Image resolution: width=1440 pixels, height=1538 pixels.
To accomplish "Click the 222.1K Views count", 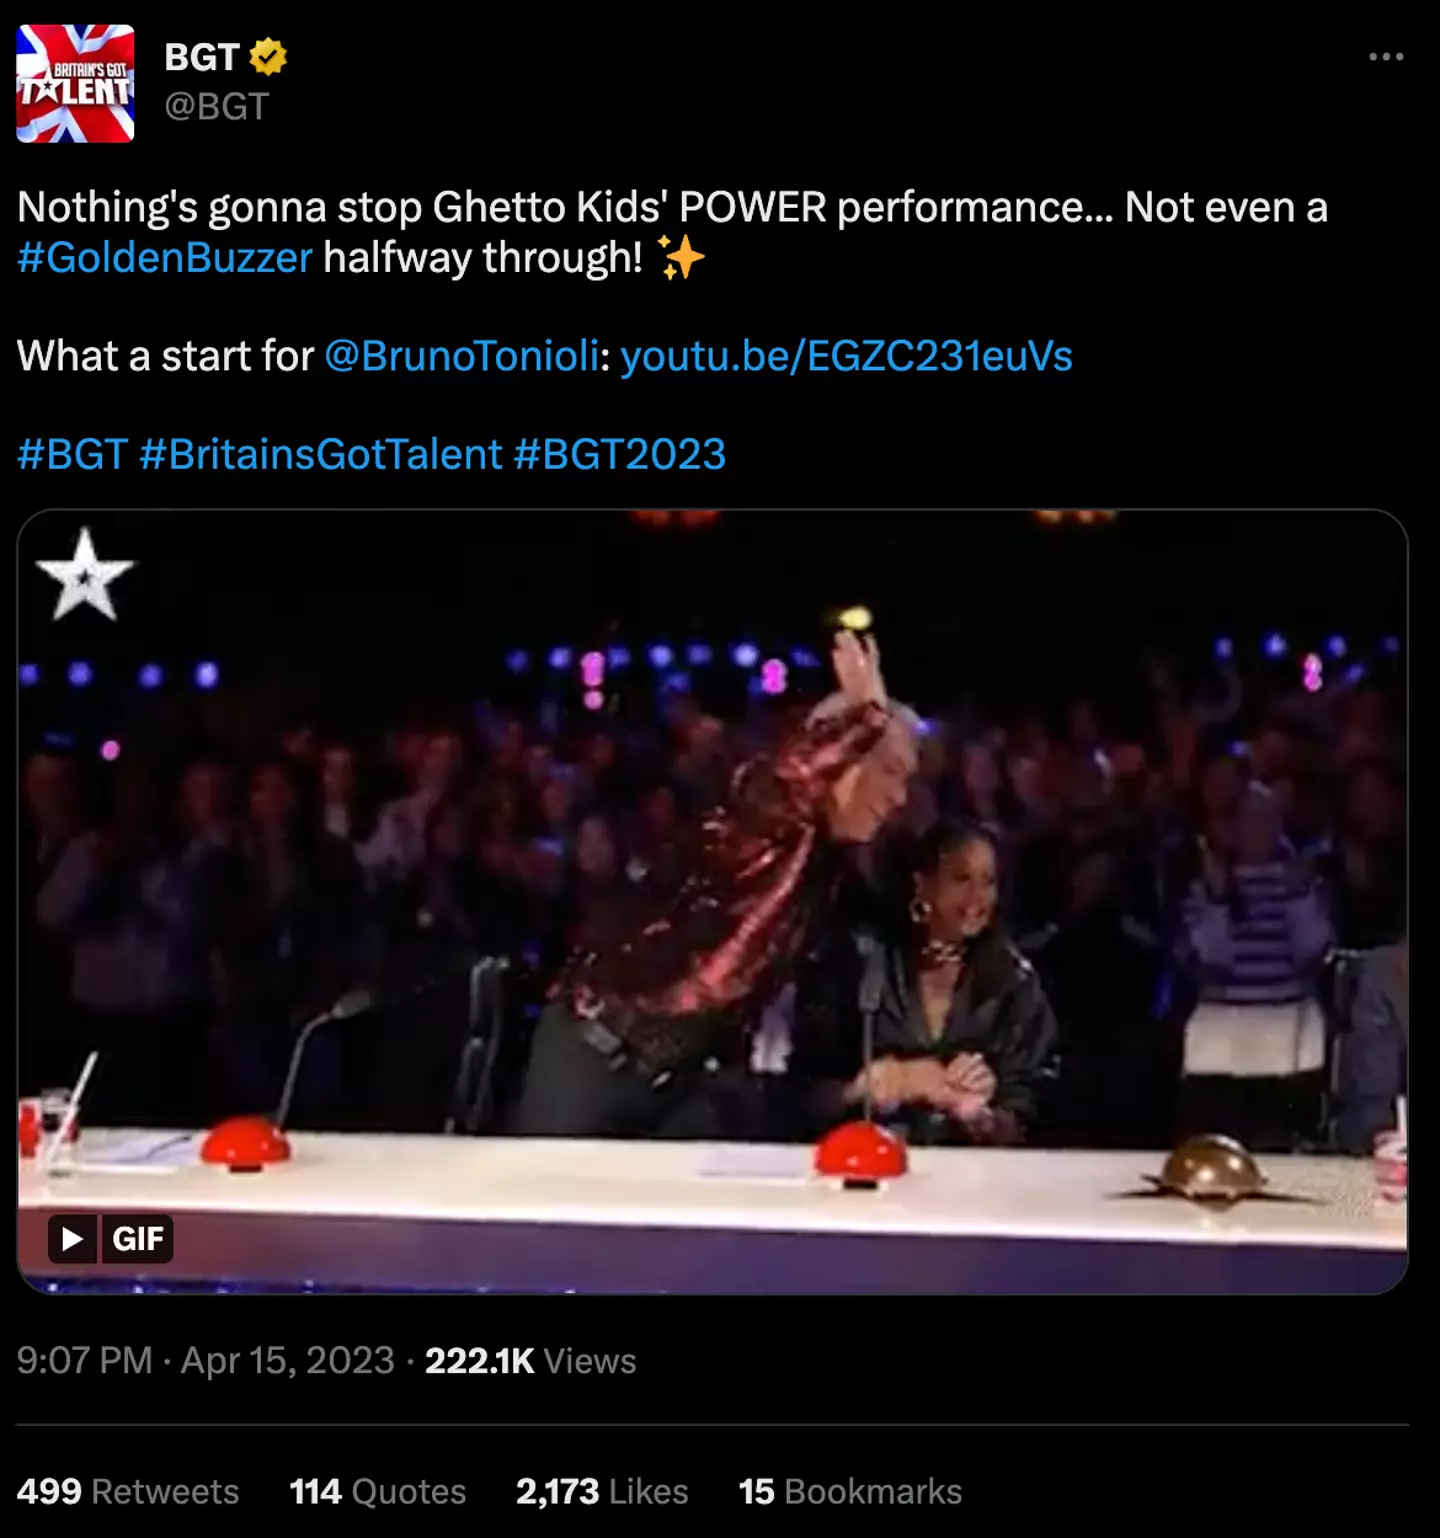I will tap(530, 1360).
